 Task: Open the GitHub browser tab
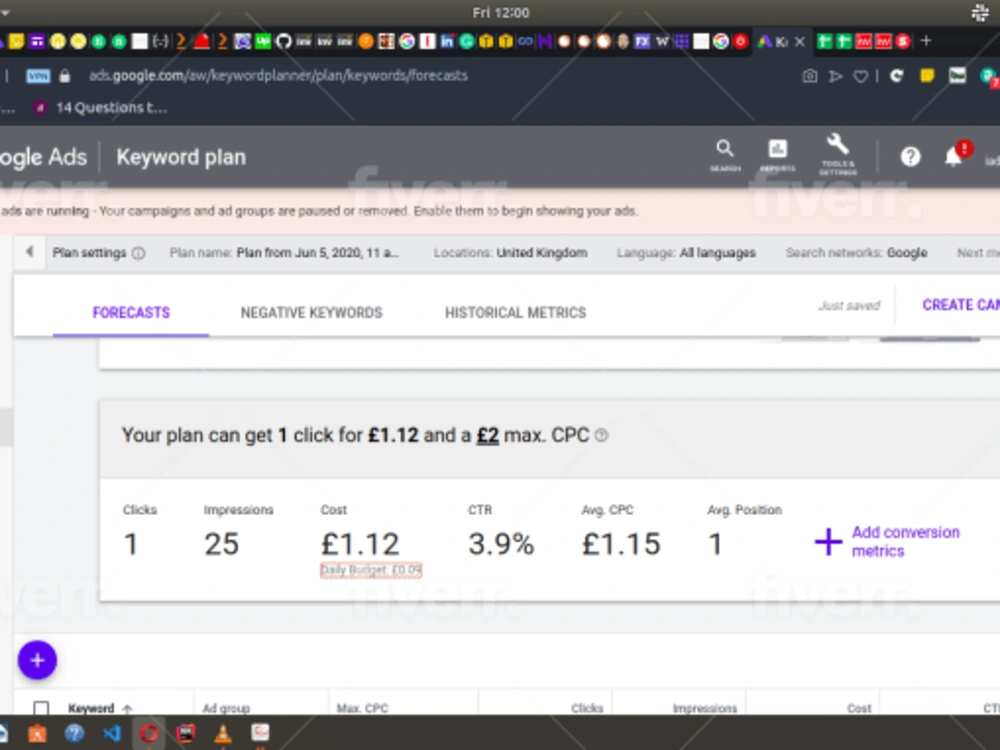(283, 41)
